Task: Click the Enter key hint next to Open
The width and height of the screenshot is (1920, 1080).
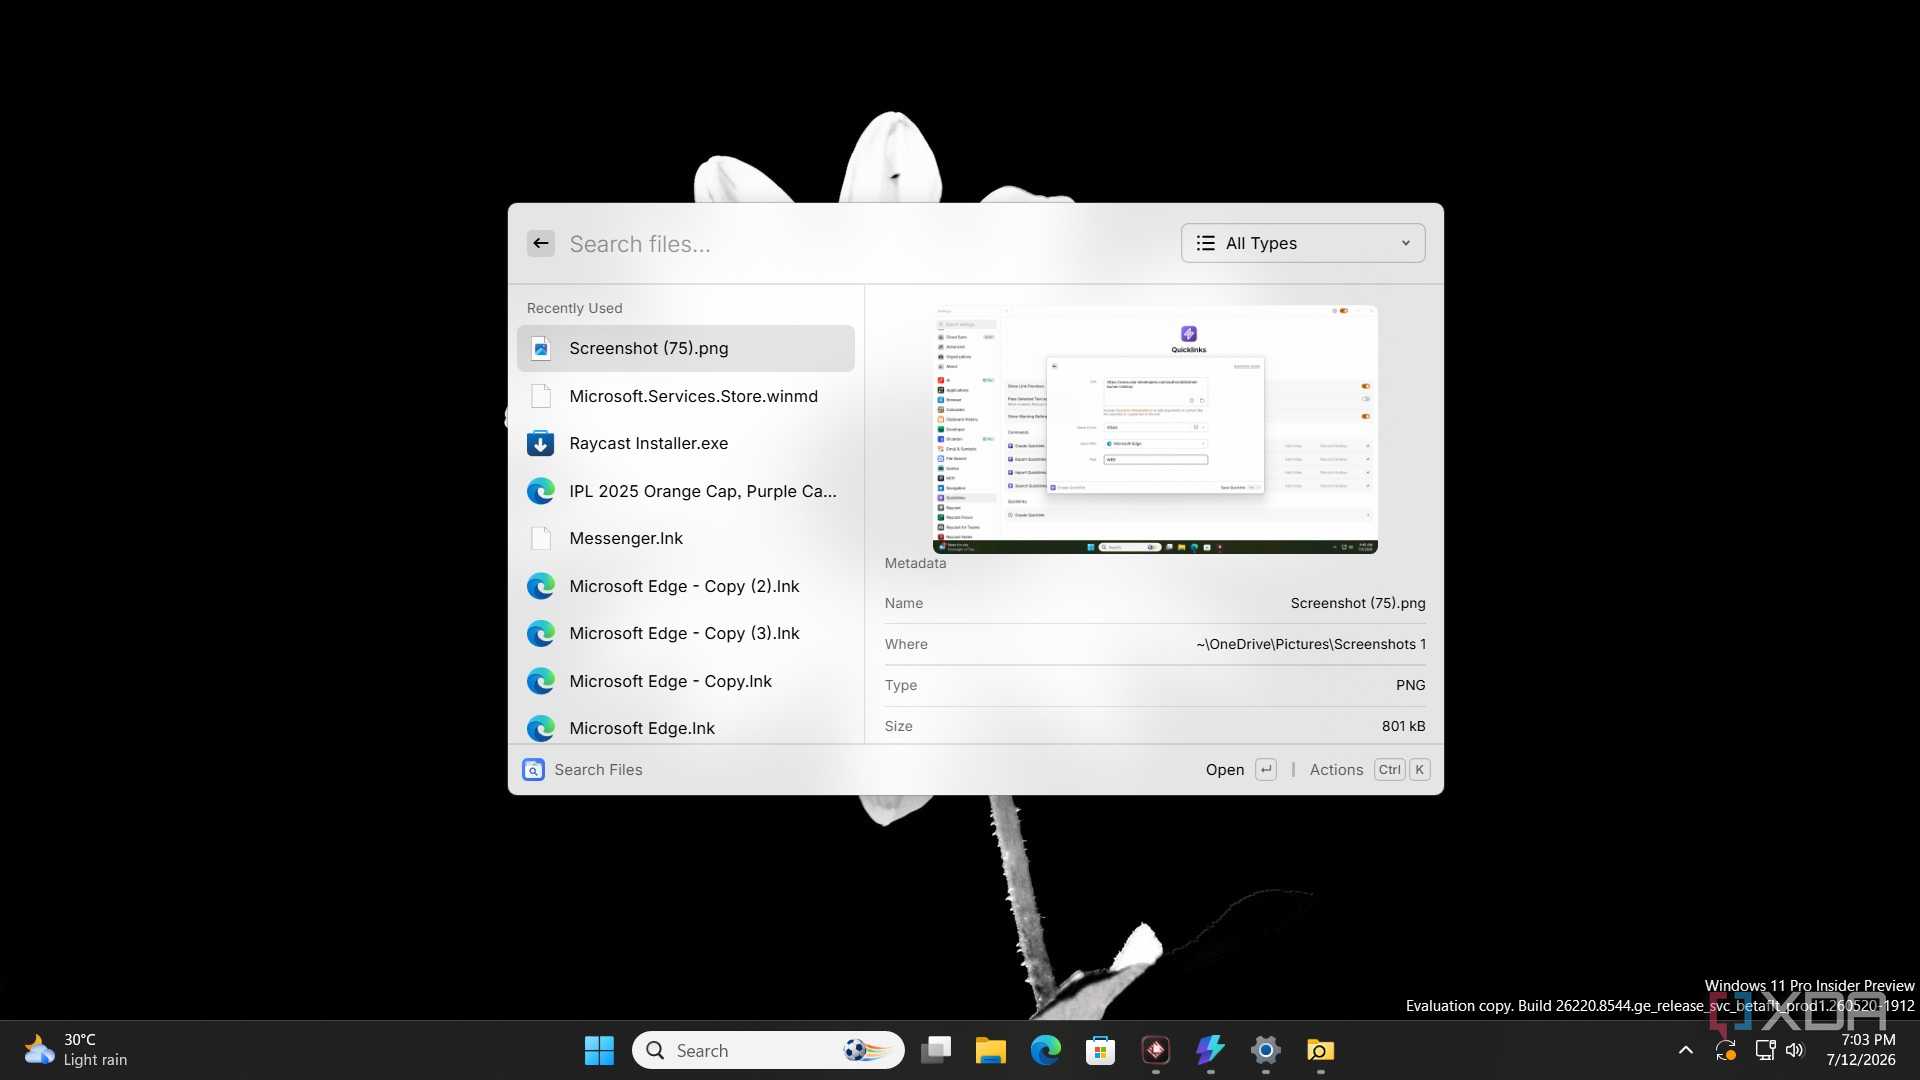Action: click(1266, 770)
